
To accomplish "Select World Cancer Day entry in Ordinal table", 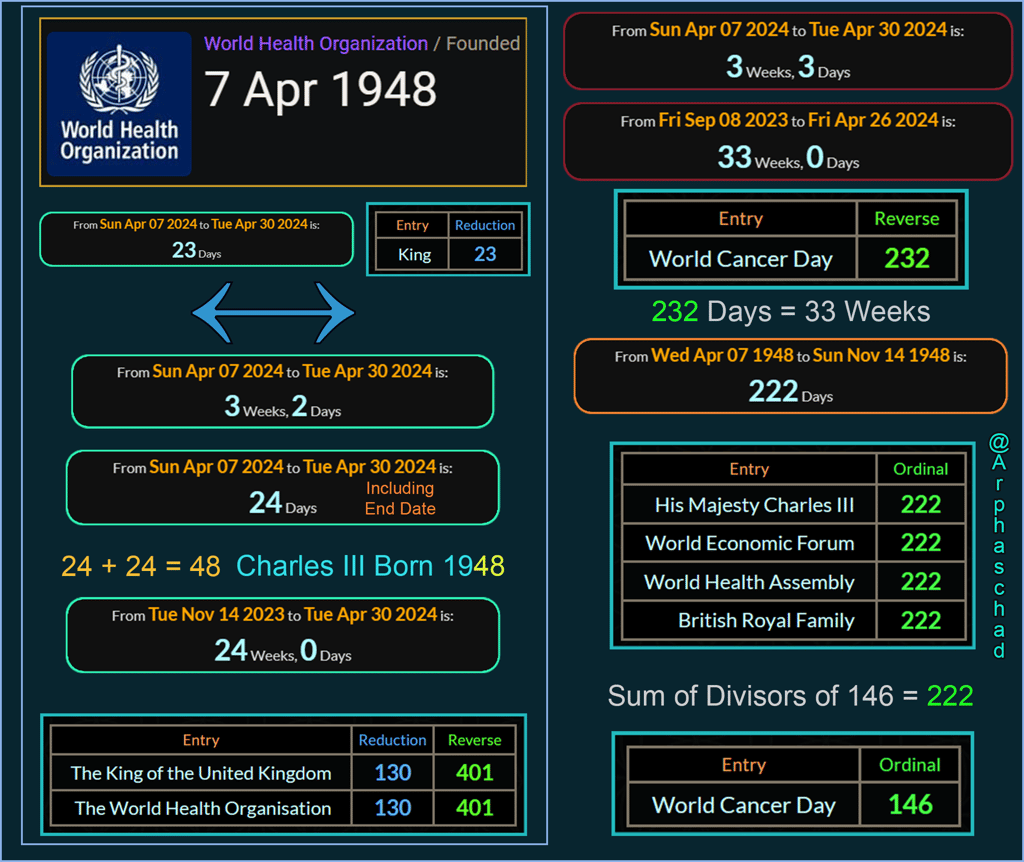I will (743, 805).
